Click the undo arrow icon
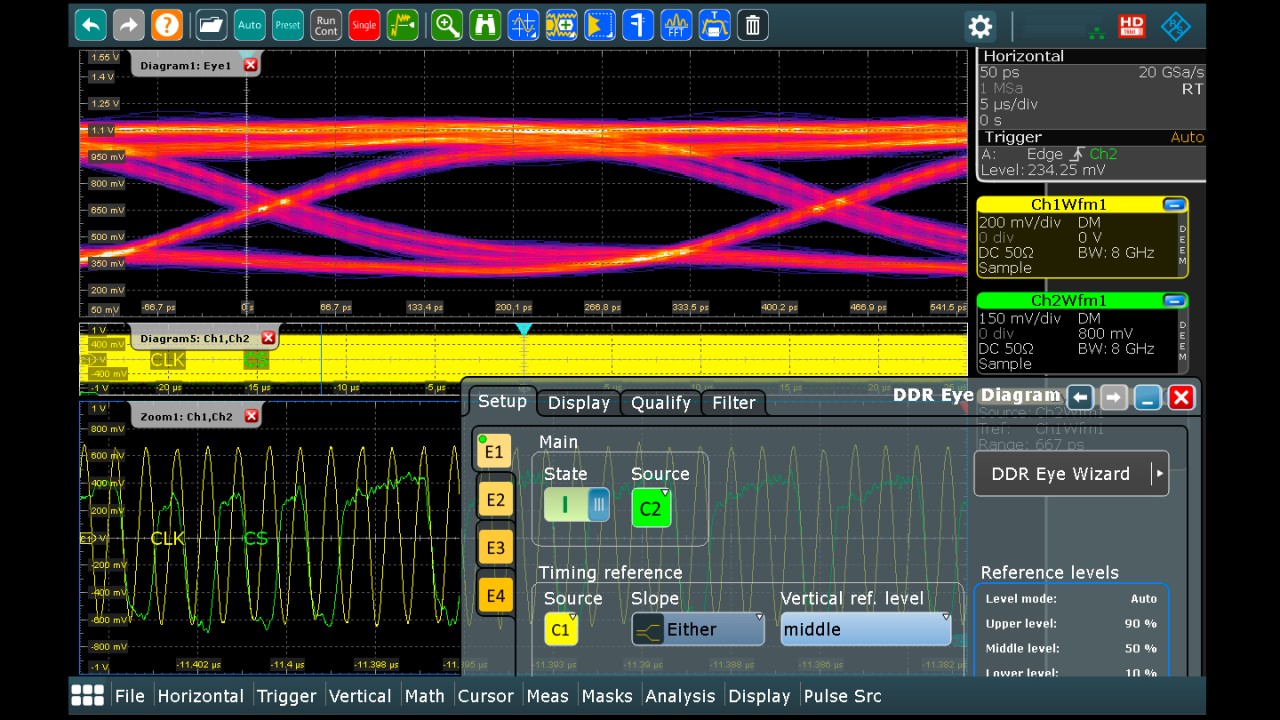 point(91,25)
